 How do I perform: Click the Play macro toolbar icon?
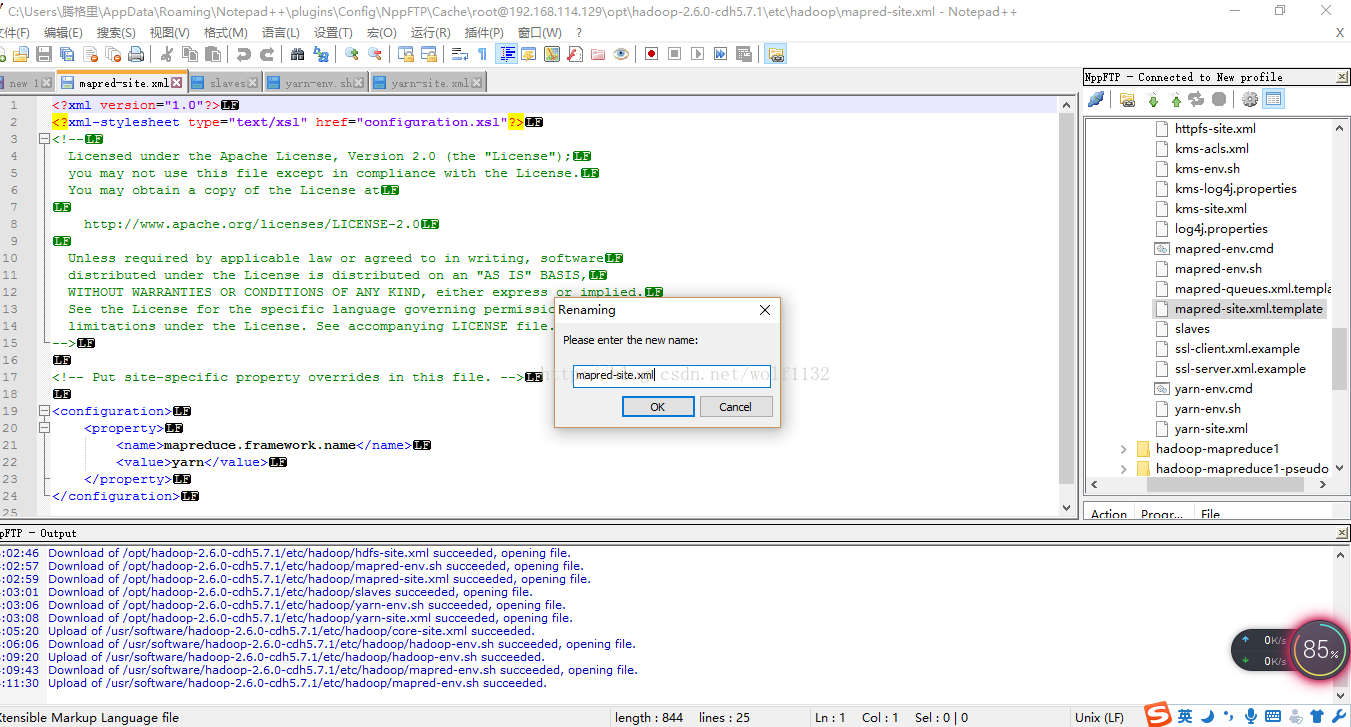(x=697, y=54)
